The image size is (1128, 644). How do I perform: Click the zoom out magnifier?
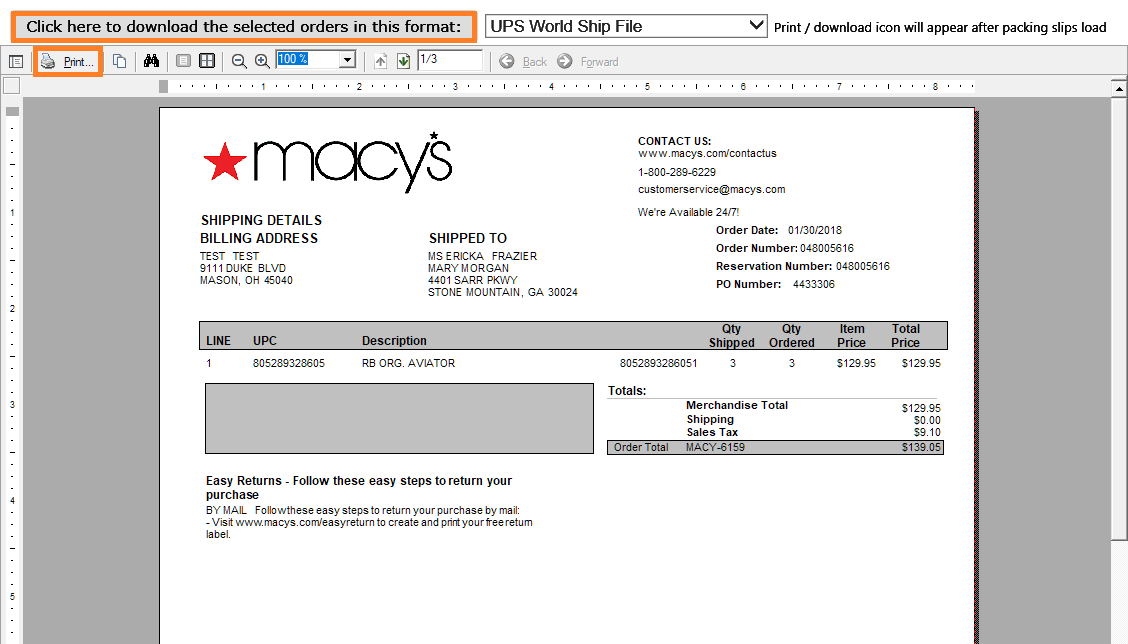(240, 62)
